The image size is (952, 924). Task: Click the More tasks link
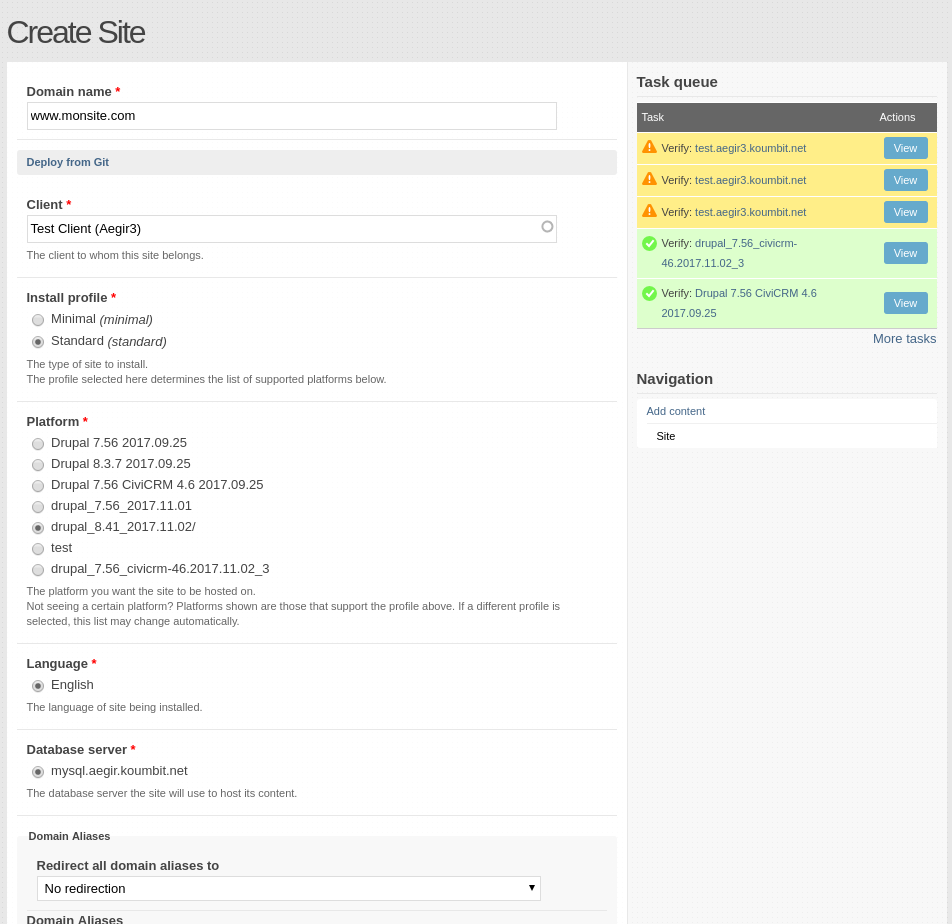coord(904,338)
